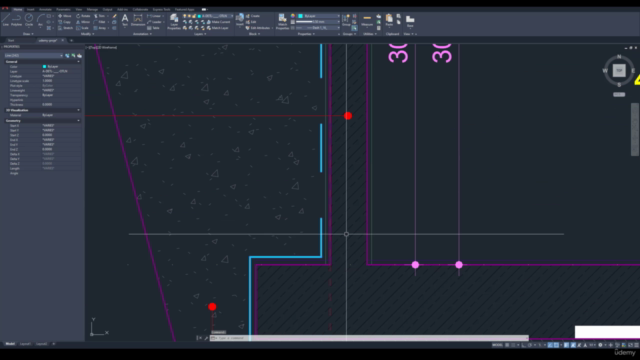This screenshot has height=360, width=640.
Task: Select the Line drawing tool
Action: [6, 20]
